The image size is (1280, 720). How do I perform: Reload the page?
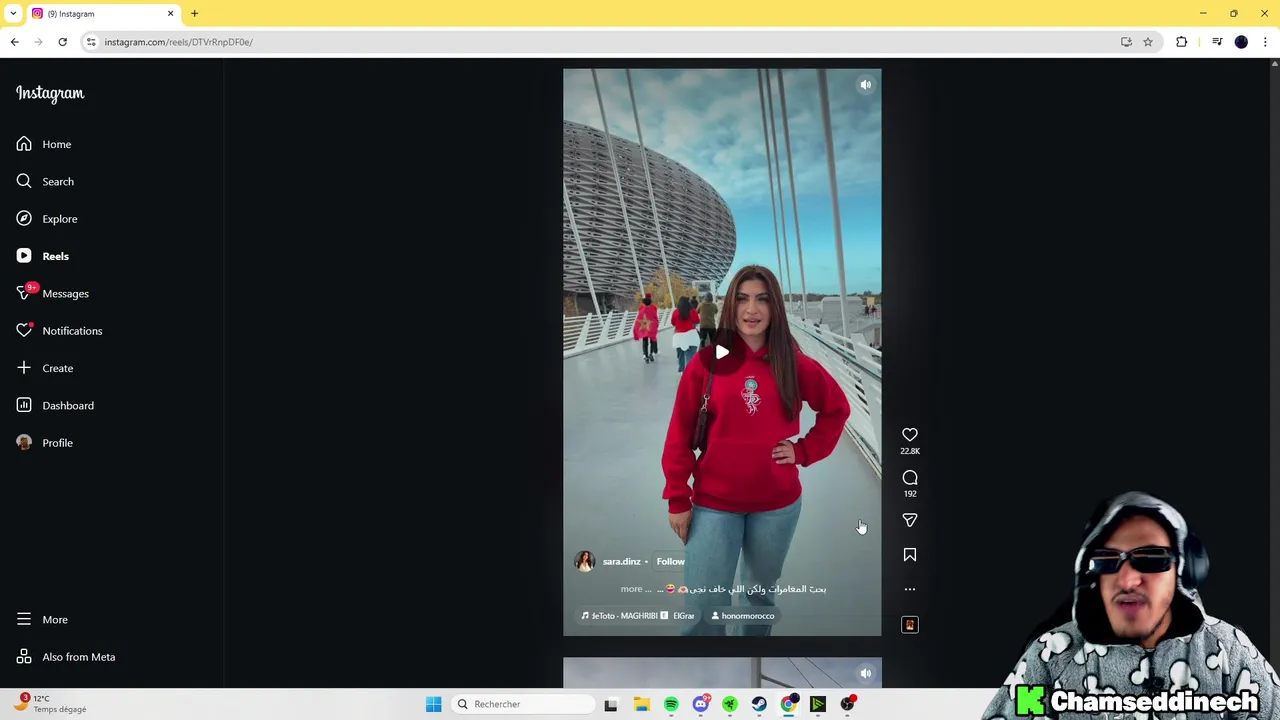(x=62, y=42)
